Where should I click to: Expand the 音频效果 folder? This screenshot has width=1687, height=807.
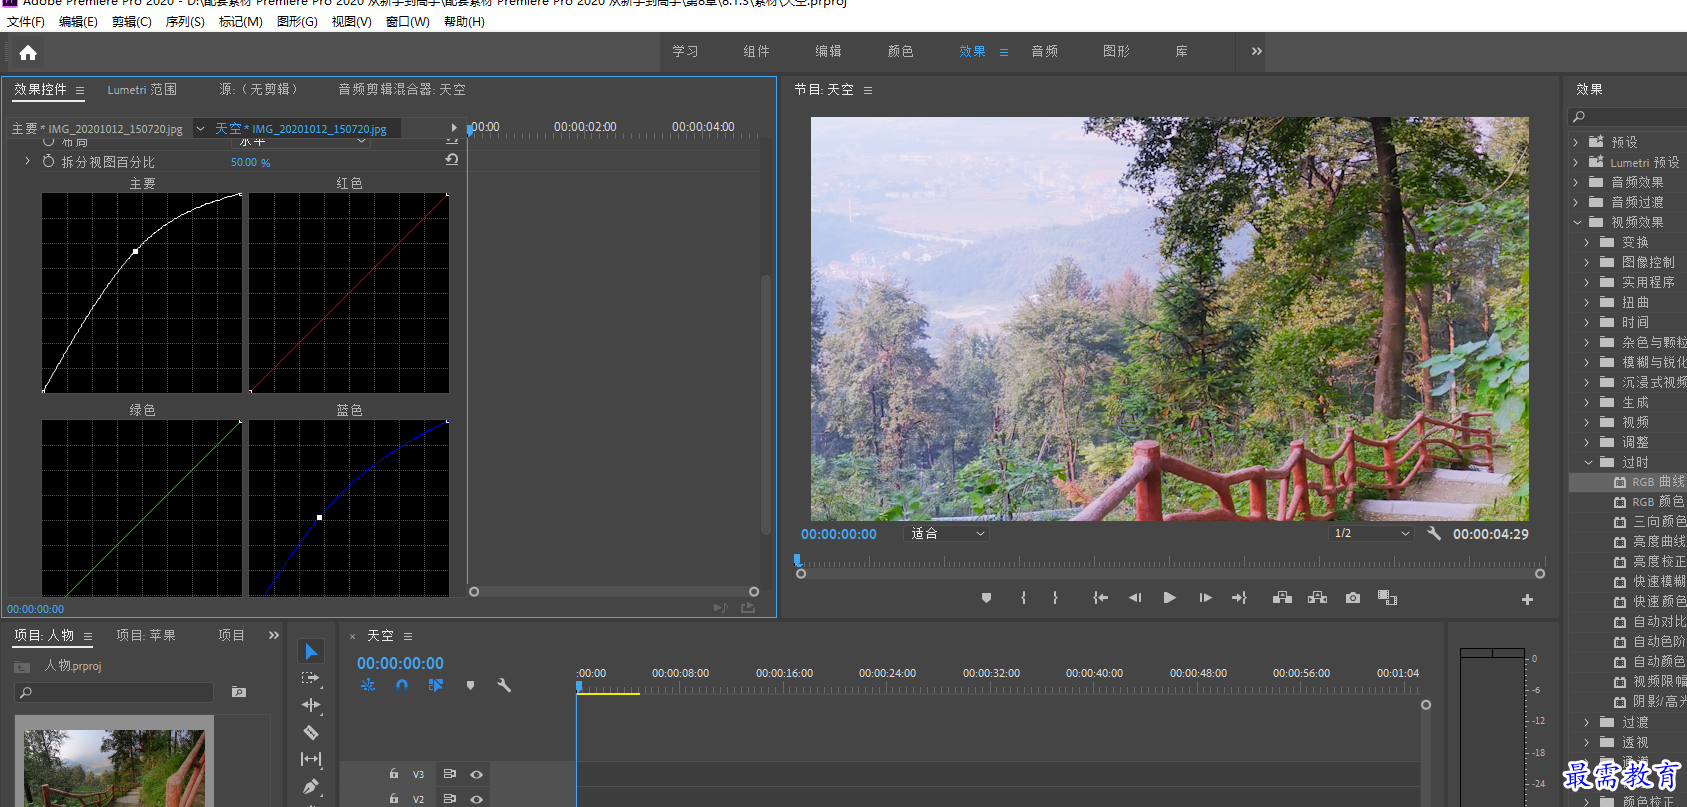click(x=1576, y=182)
